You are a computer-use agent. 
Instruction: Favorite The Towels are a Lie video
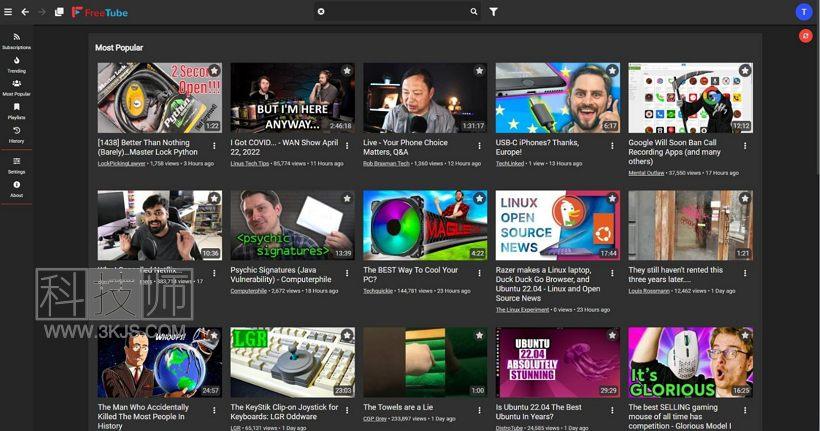(479, 335)
